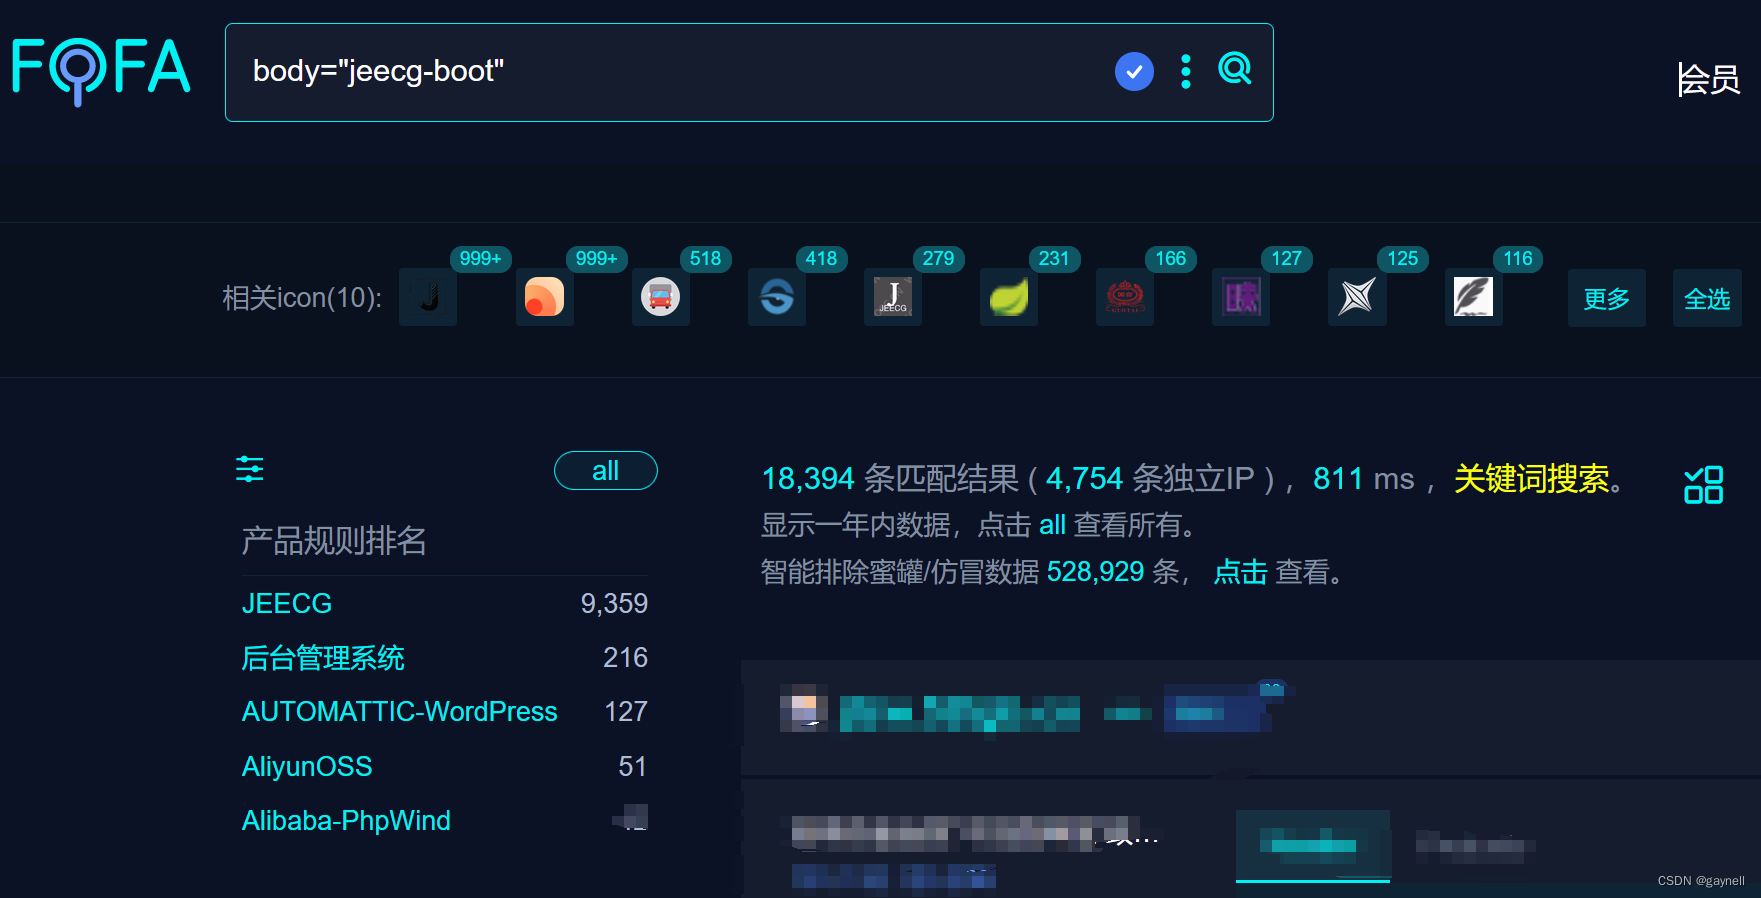Screen dimensions: 1761x898
Task: Select AUTOMATTIC-WordPress in product ranking
Action: pos(399,711)
